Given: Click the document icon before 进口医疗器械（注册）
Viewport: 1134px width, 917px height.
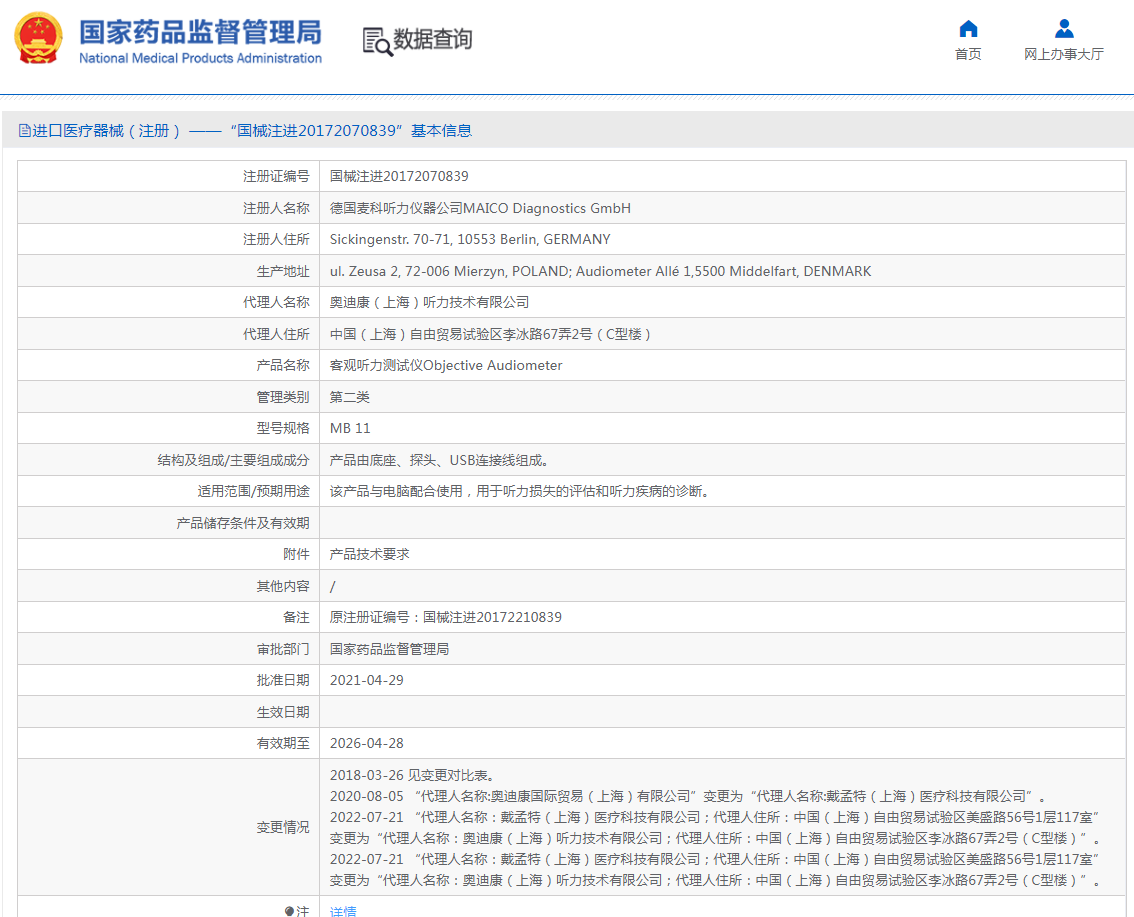Looking at the screenshot, I should (22, 130).
